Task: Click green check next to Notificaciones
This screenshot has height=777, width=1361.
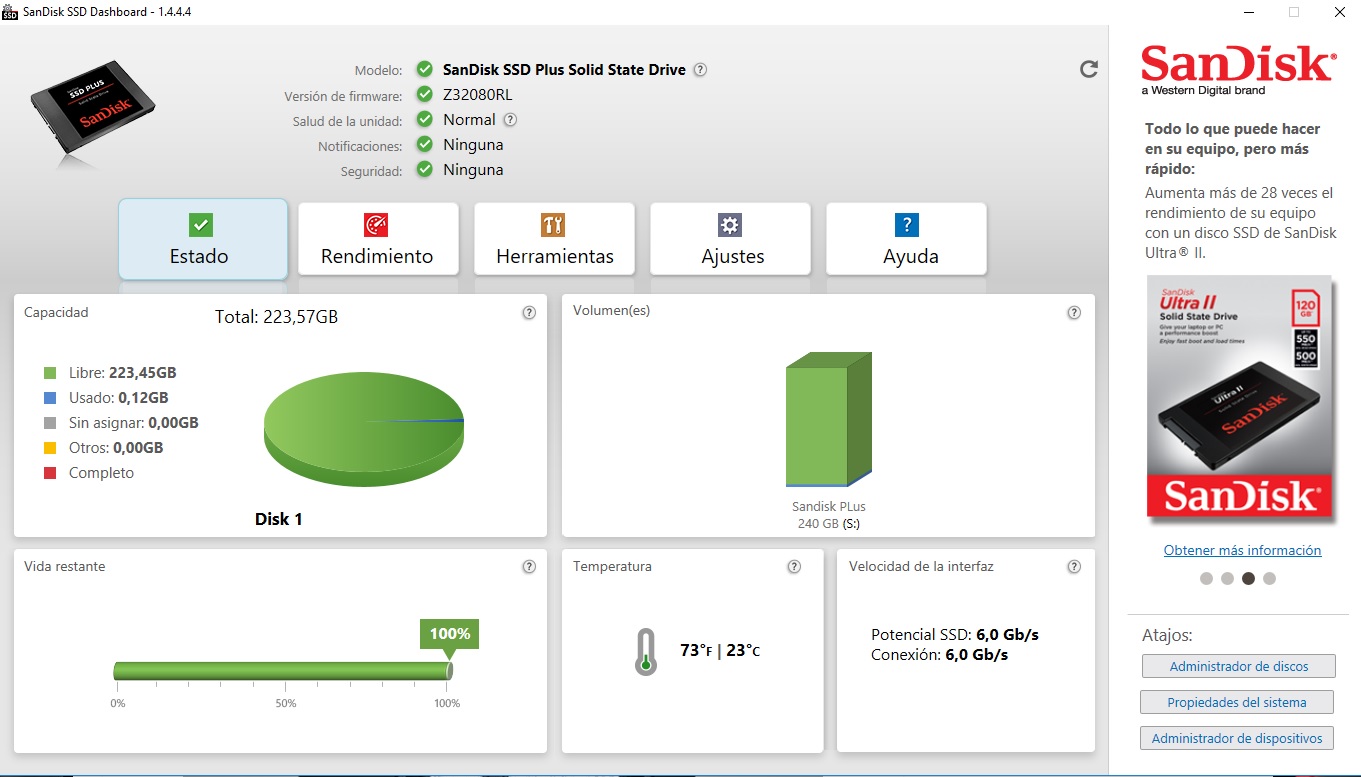Action: point(425,145)
